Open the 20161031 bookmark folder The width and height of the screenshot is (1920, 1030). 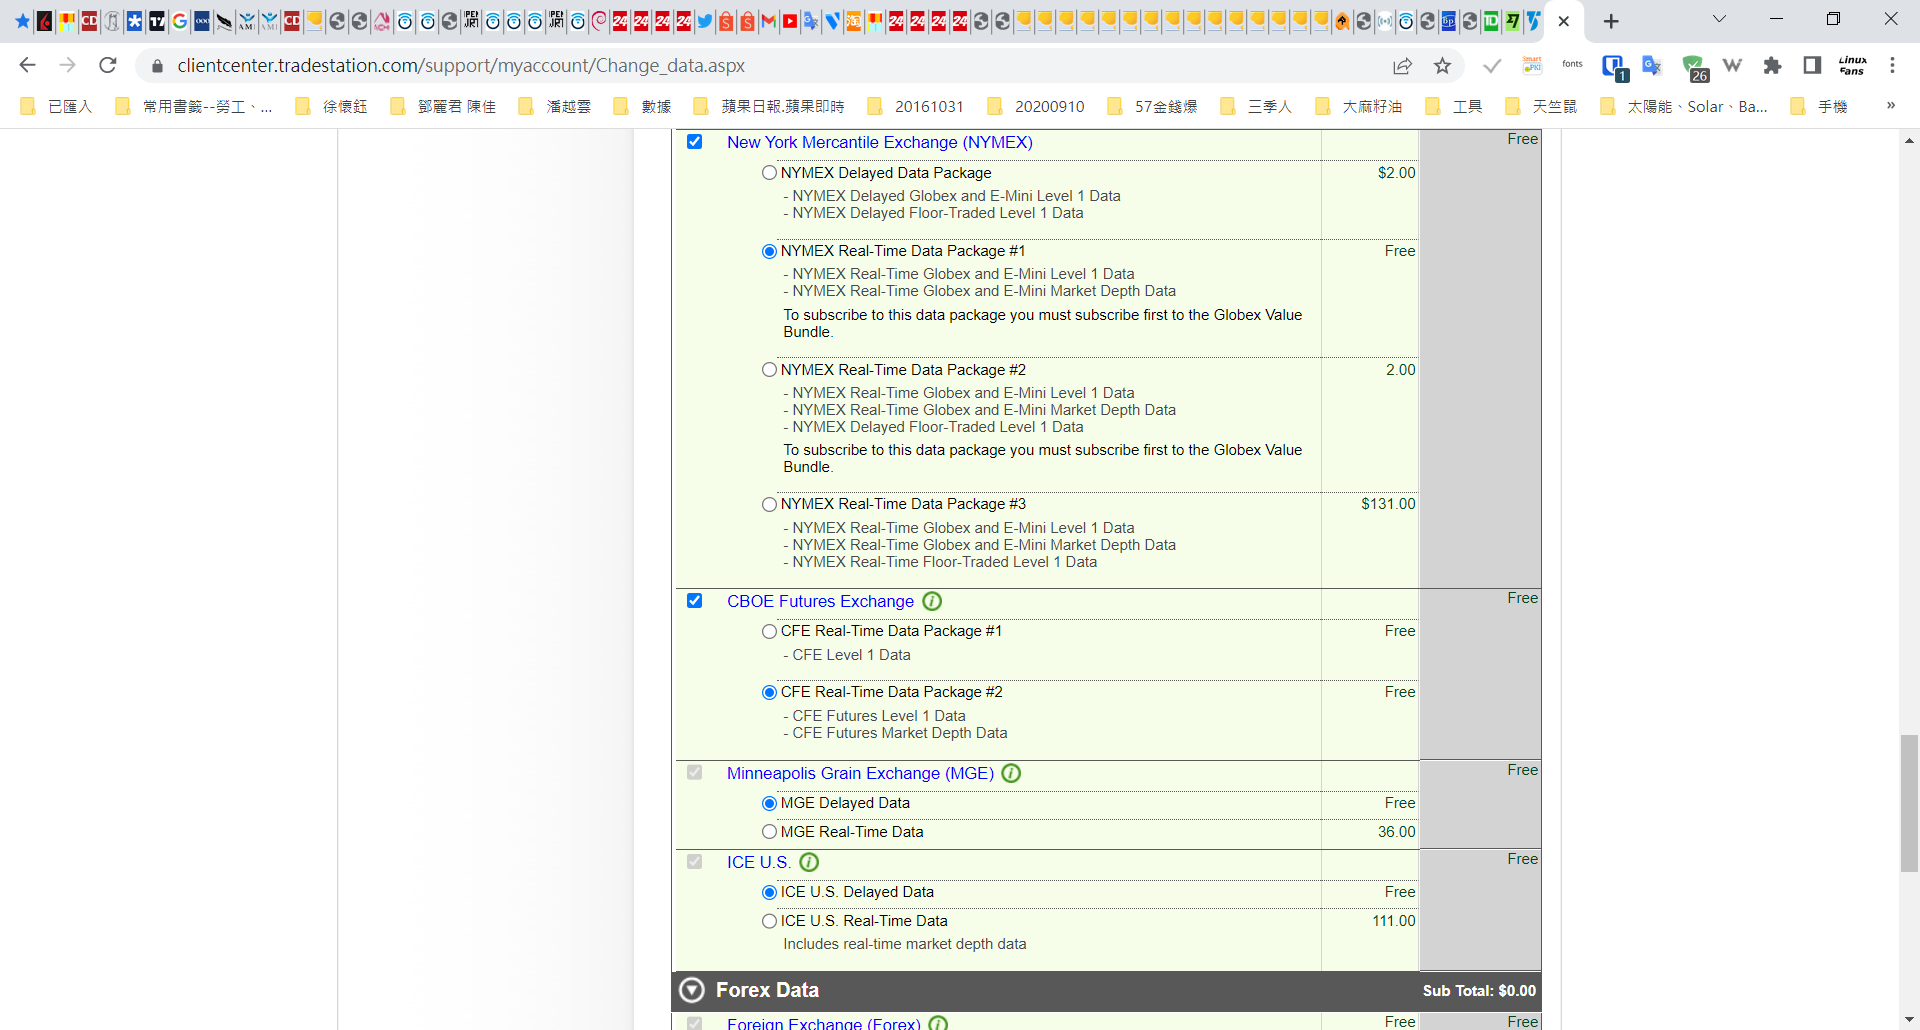click(x=916, y=106)
